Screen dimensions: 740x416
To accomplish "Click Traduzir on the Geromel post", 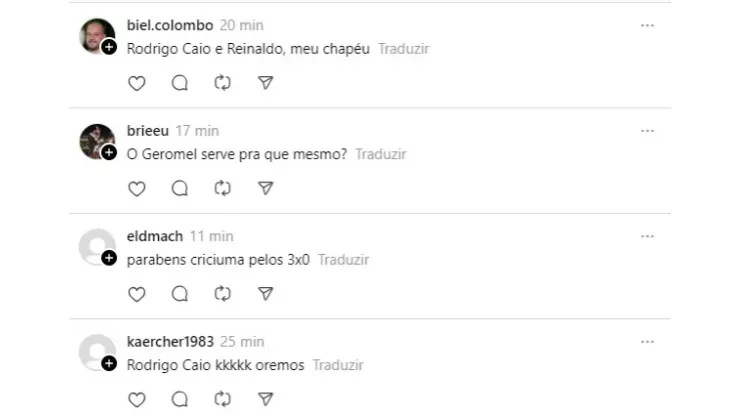I will coord(381,155).
